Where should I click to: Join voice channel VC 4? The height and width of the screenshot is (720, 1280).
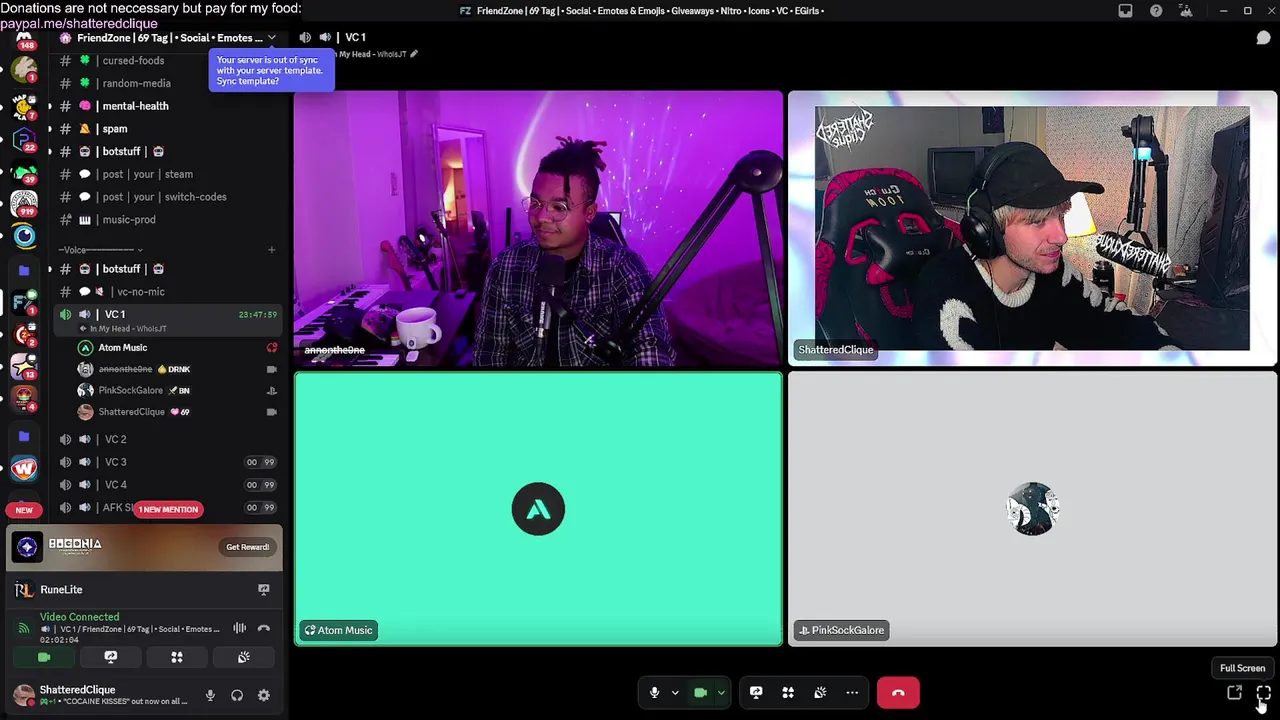[x=167, y=485]
